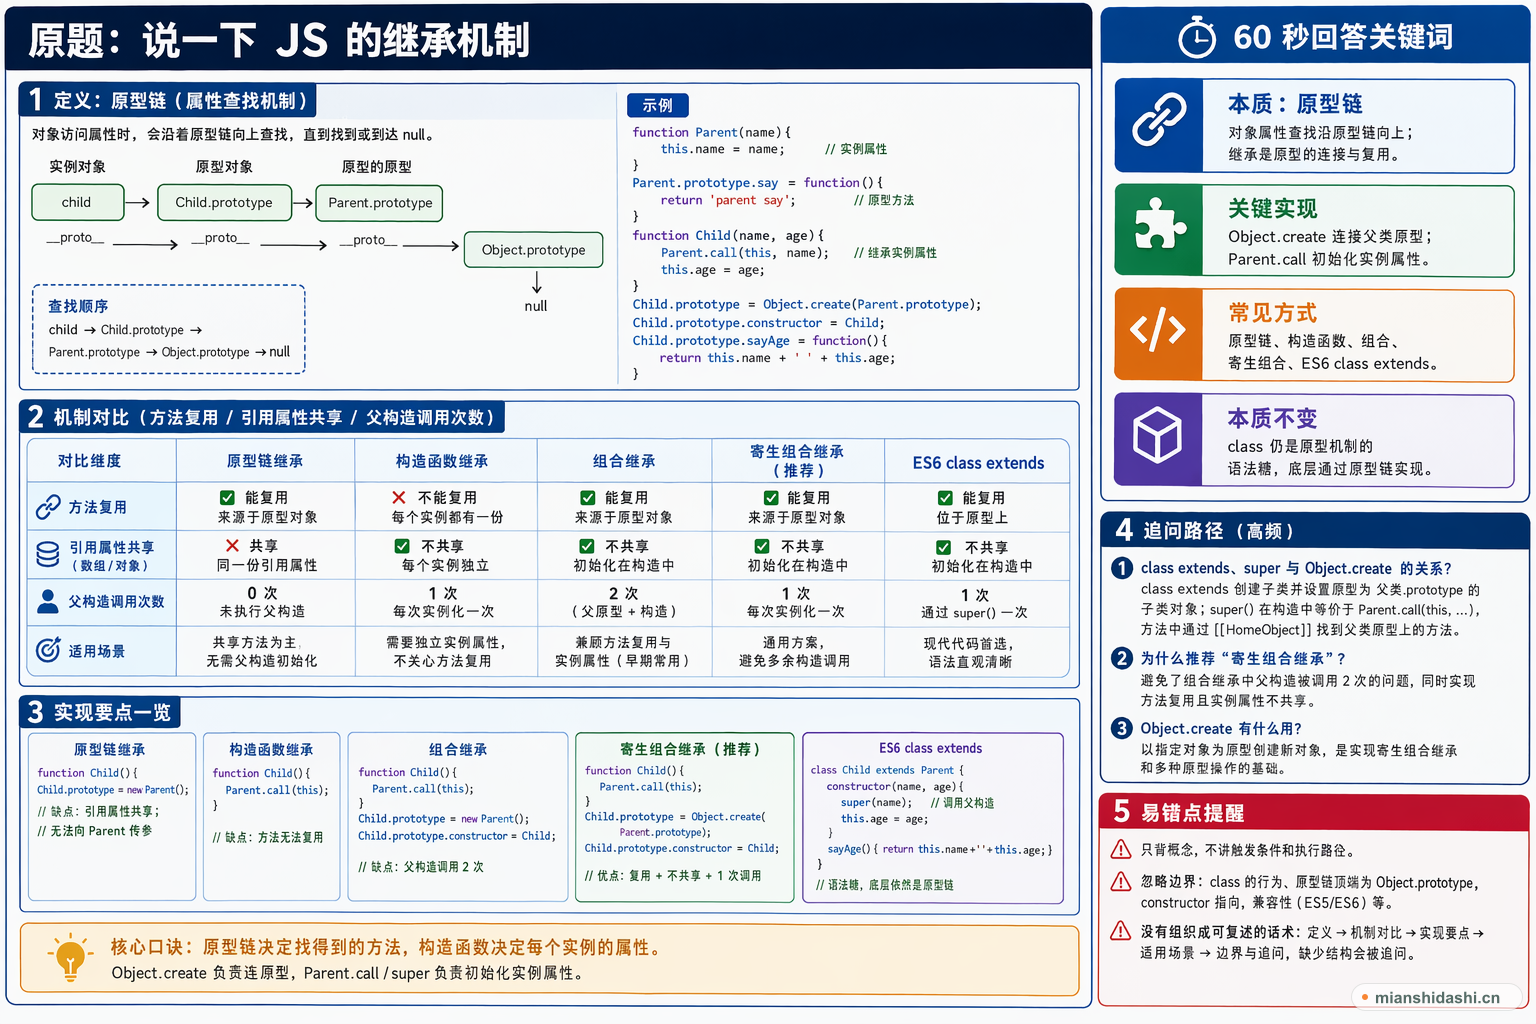1536x1024 pixels.
Task: Click 能复用 checkmark in ES6 class extends column
Action: point(945,497)
